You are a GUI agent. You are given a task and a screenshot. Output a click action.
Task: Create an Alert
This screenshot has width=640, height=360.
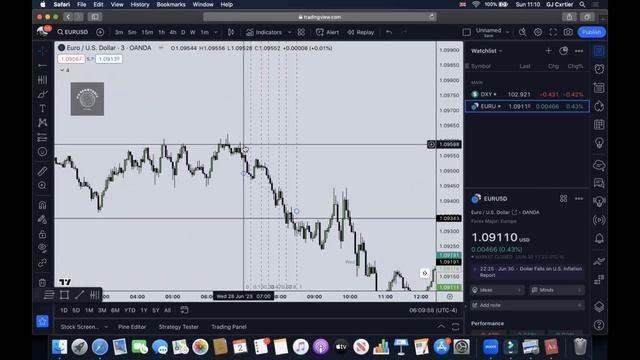point(328,32)
